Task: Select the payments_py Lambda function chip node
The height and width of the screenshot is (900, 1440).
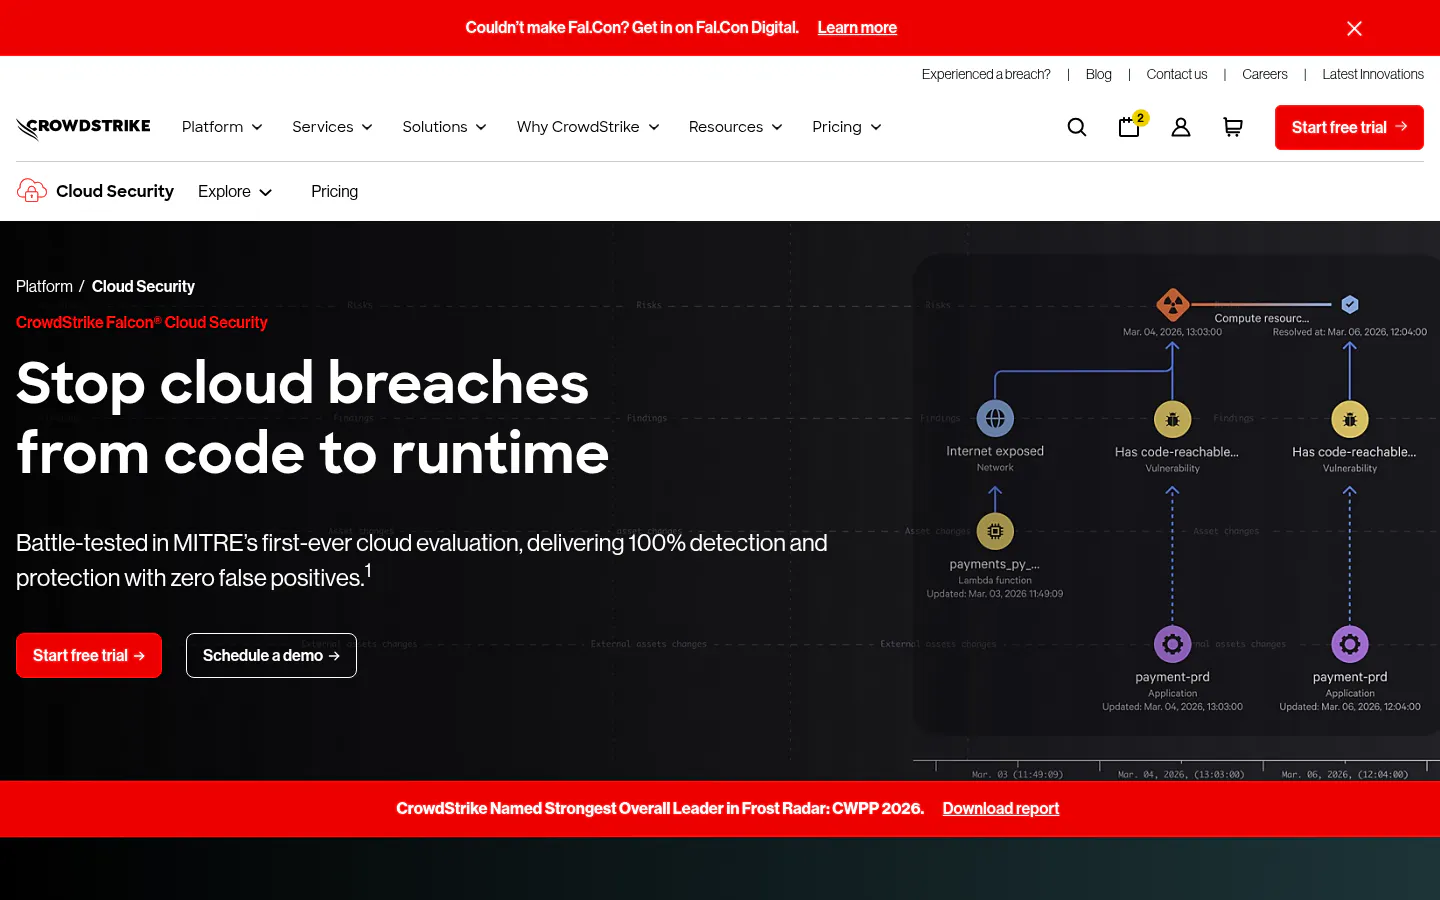Action: [x=995, y=532]
